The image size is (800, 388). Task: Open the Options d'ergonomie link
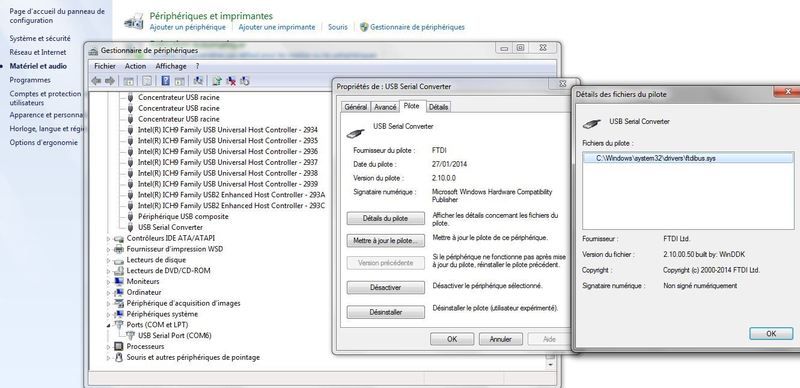click(43, 142)
